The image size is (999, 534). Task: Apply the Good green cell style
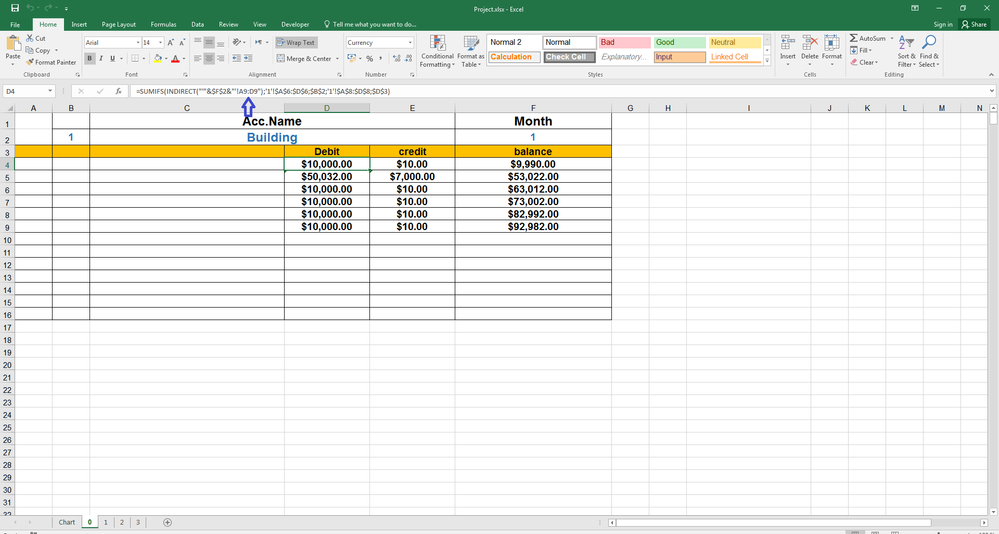click(680, 42)
